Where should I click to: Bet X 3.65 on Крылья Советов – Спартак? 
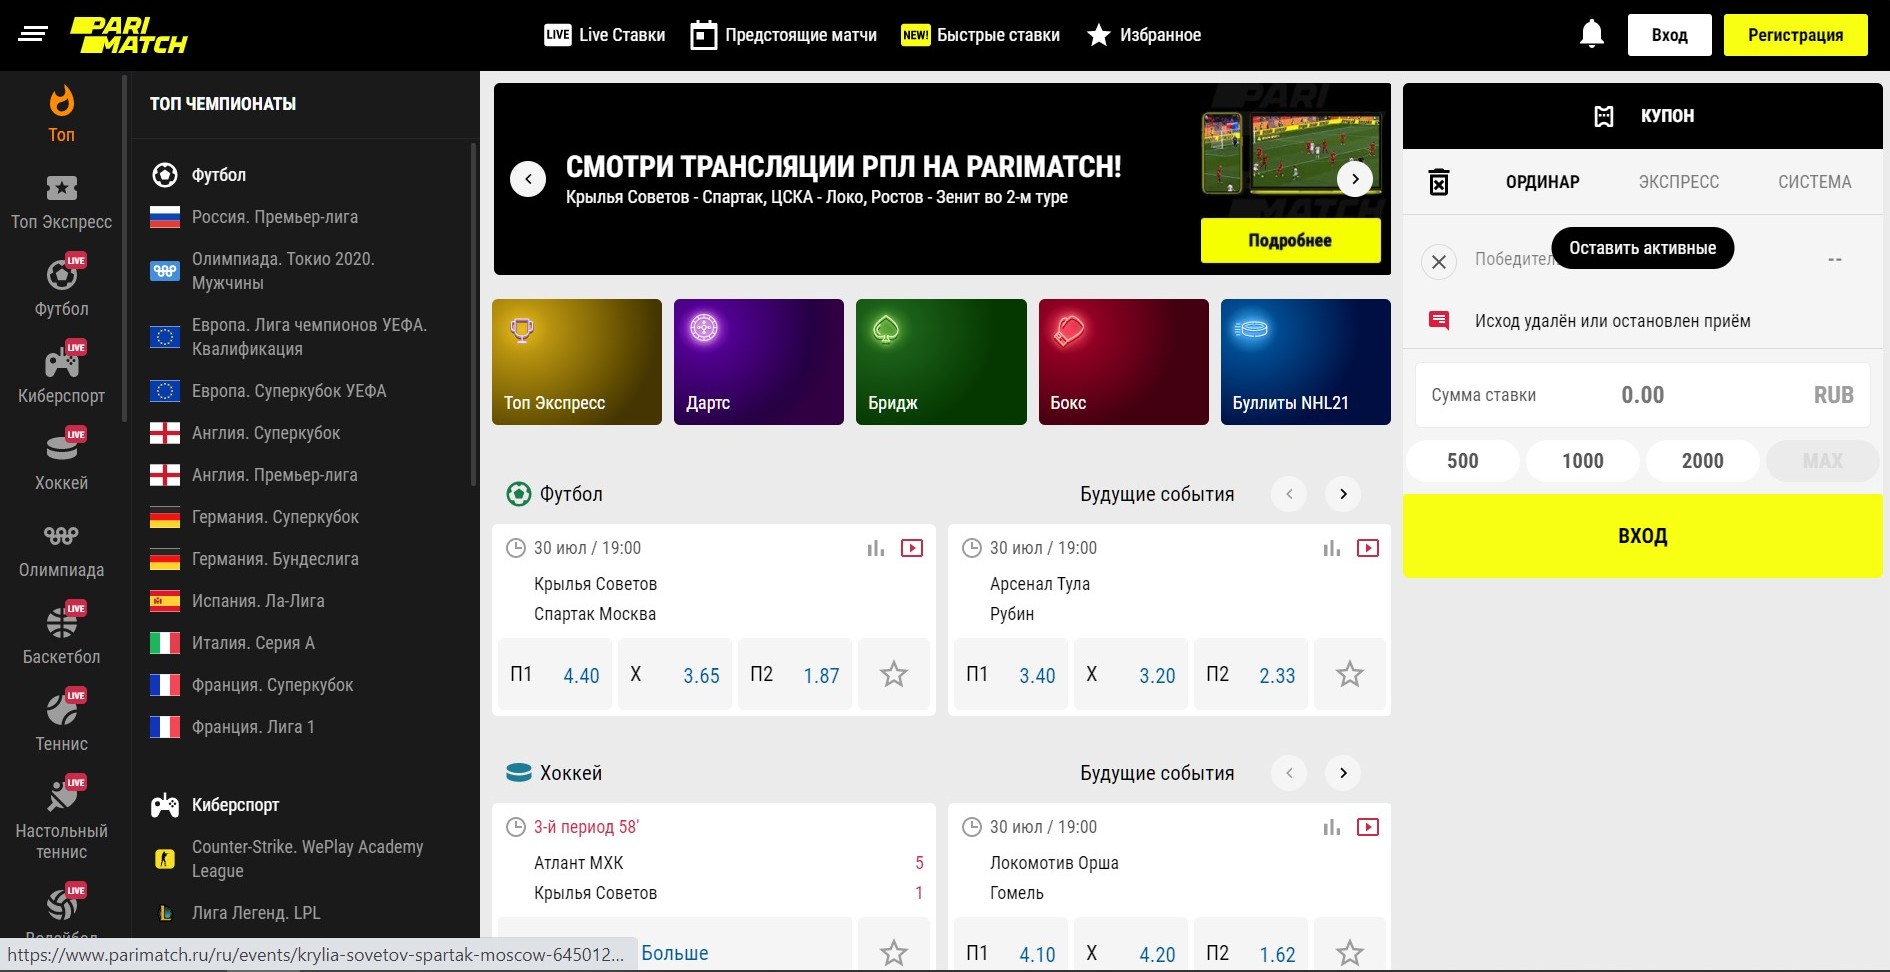click(675, 674)
